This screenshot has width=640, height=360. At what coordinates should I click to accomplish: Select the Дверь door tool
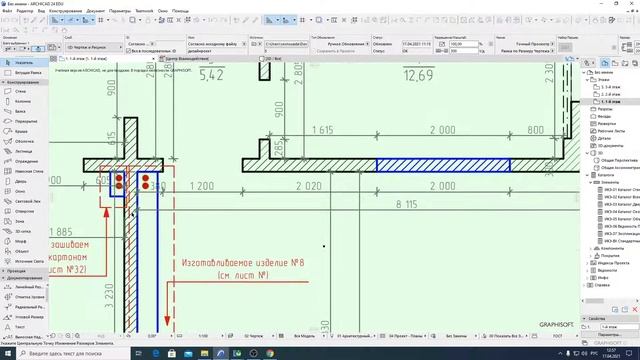(24, 181)
